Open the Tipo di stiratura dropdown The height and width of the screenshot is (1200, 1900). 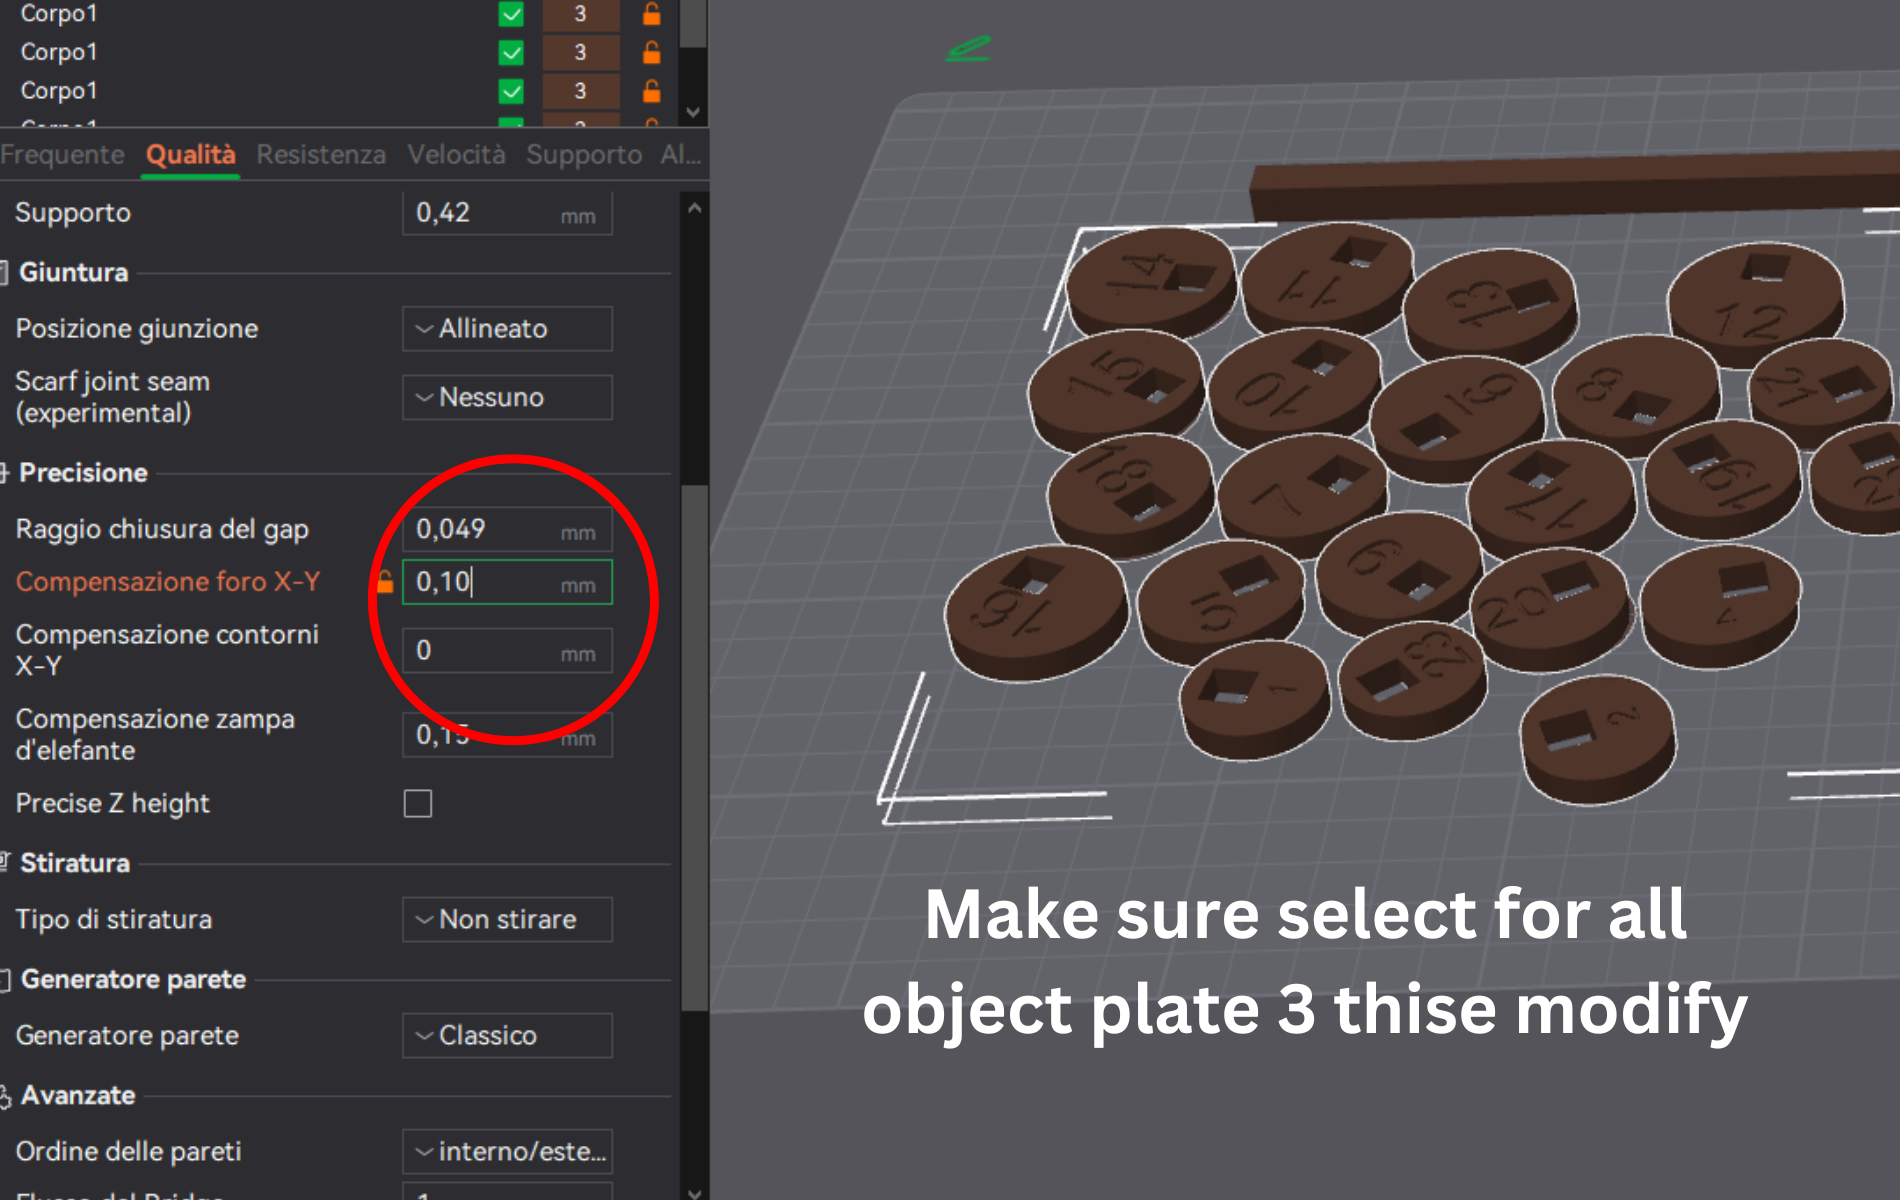(x=507, y=919)
